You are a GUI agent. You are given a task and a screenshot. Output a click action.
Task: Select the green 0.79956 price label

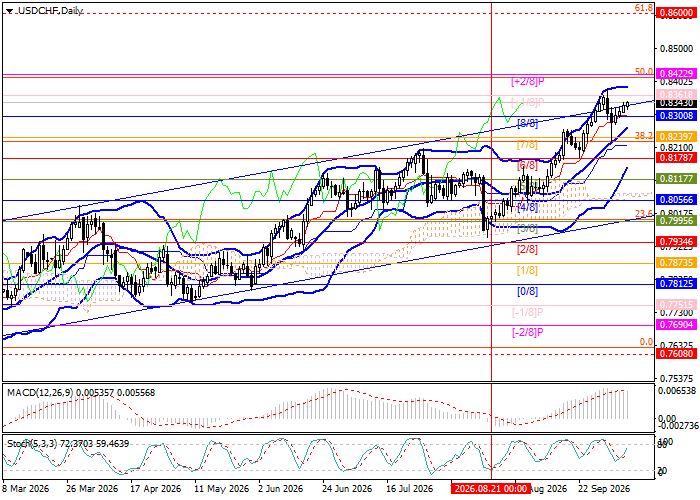676,221
